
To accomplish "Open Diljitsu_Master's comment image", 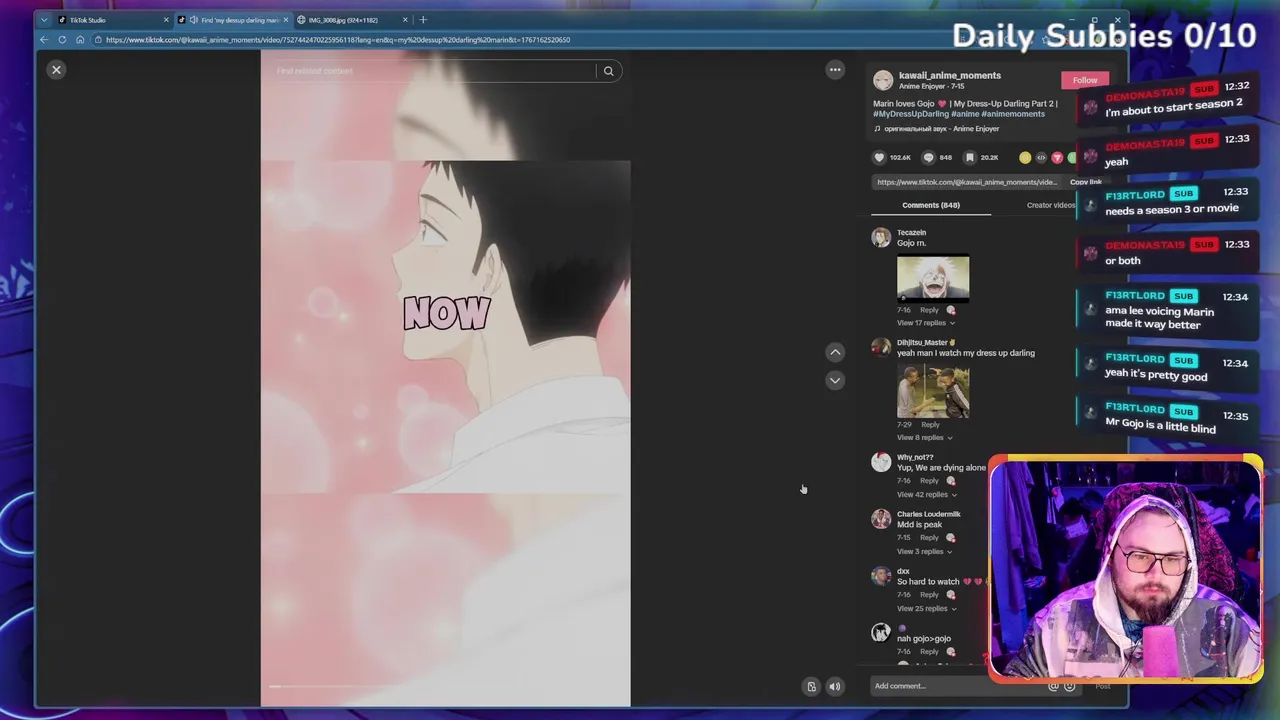I will pos(933,392).
